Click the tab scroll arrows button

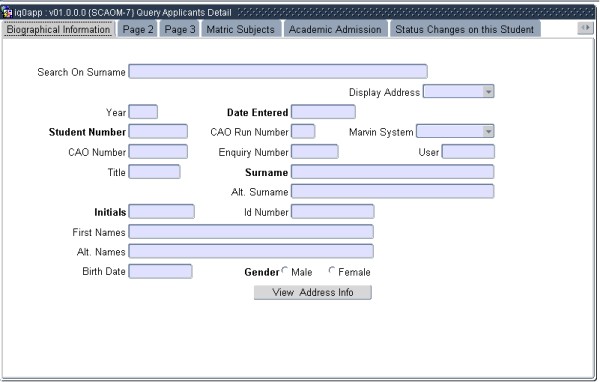point(585,28)
